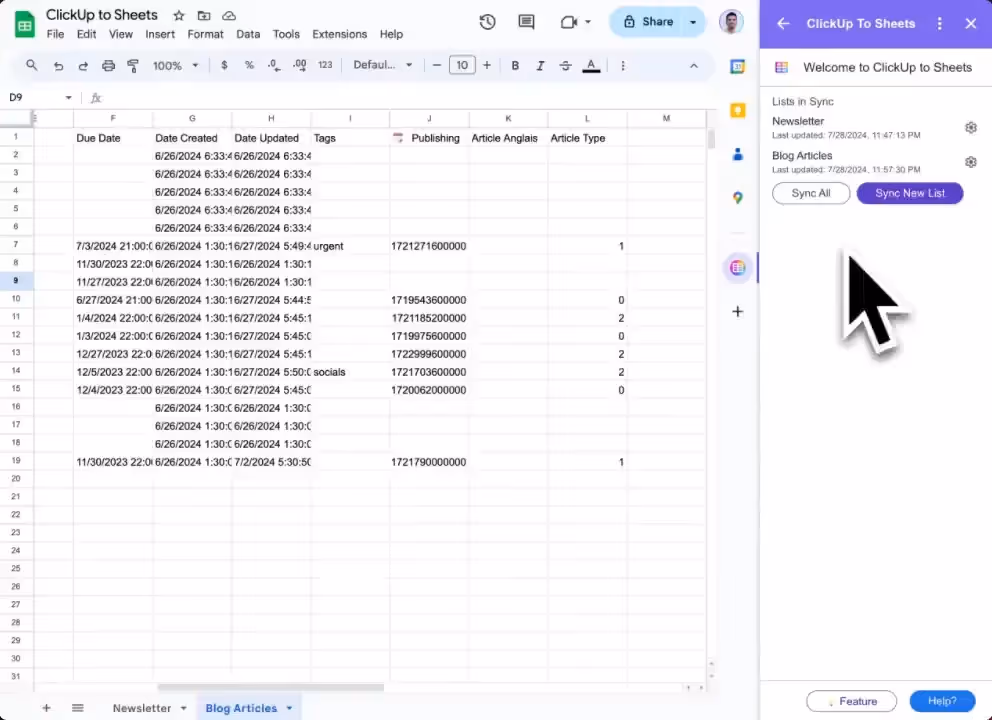The image size is (992, 720).
Task: Click the Sync All button
Action: tap(810, 193)
